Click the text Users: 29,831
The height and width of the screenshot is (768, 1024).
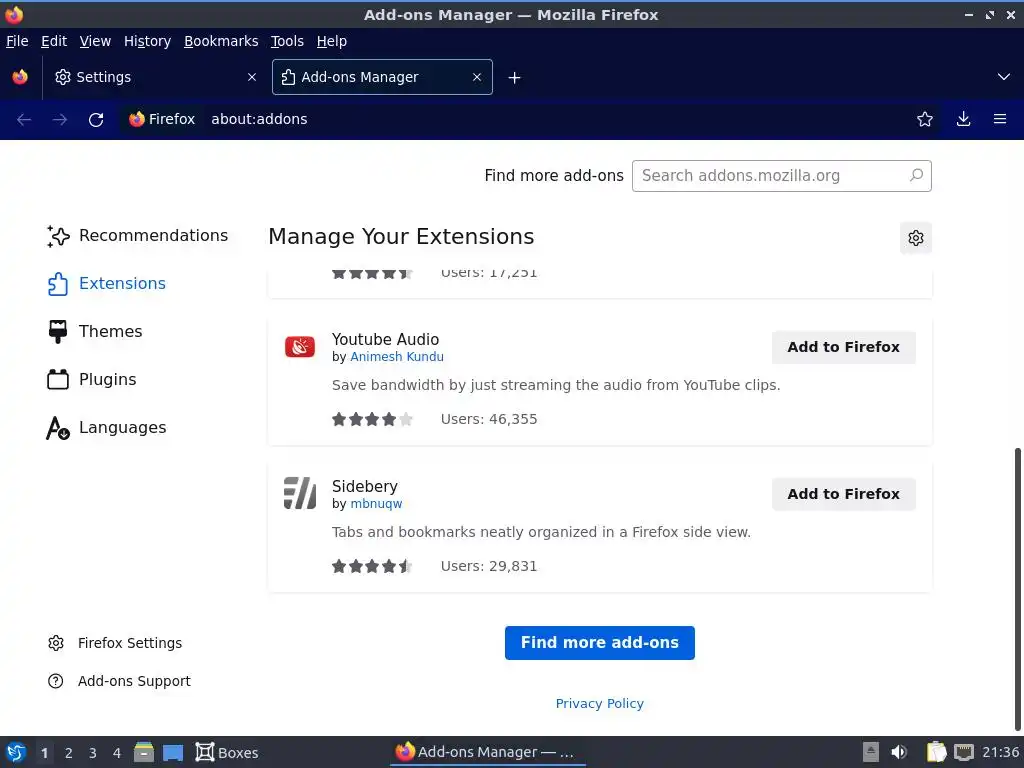coord(488,566)
